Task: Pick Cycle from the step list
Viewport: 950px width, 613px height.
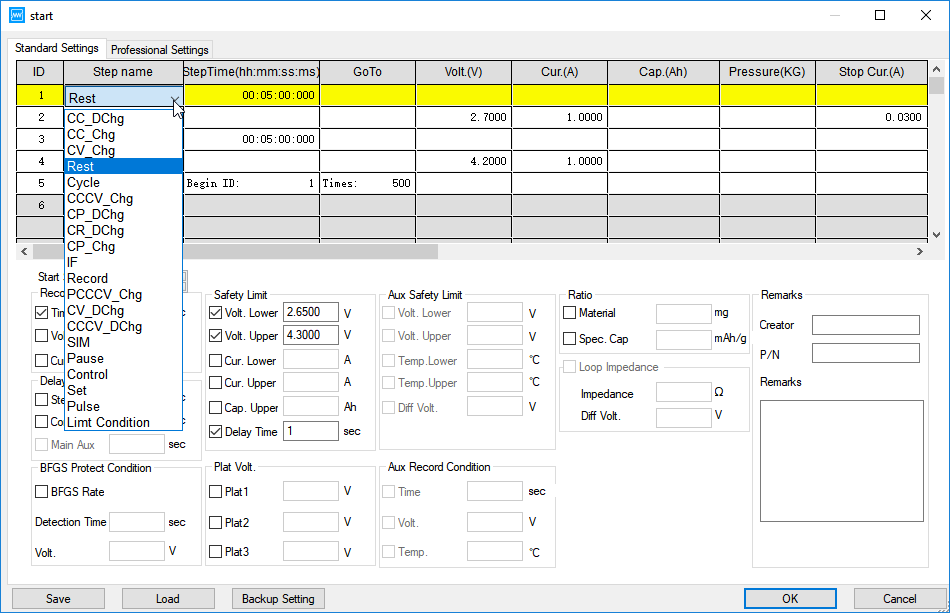Action: (x=123, y=182)
